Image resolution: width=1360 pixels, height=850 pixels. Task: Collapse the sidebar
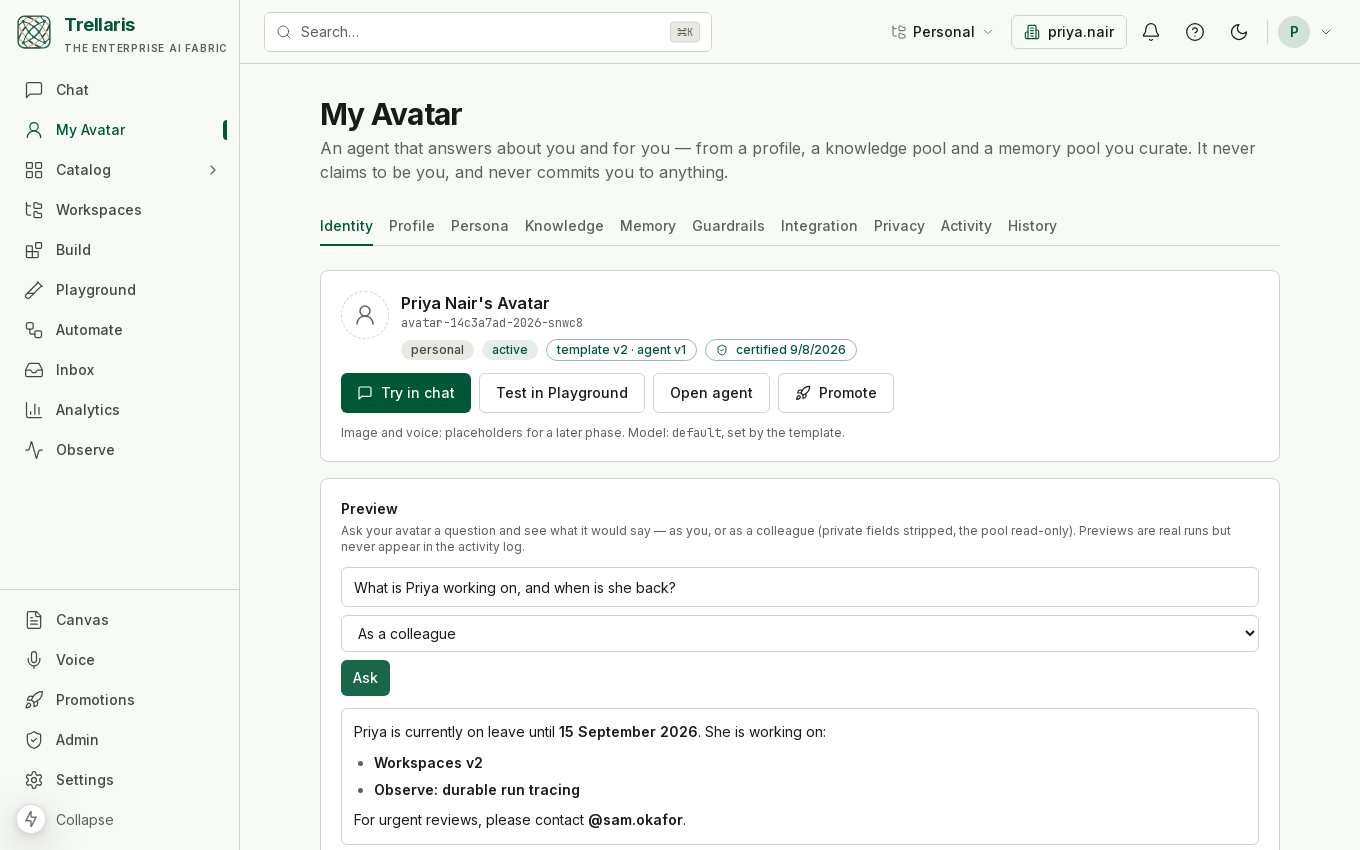(x=85, y=820)
